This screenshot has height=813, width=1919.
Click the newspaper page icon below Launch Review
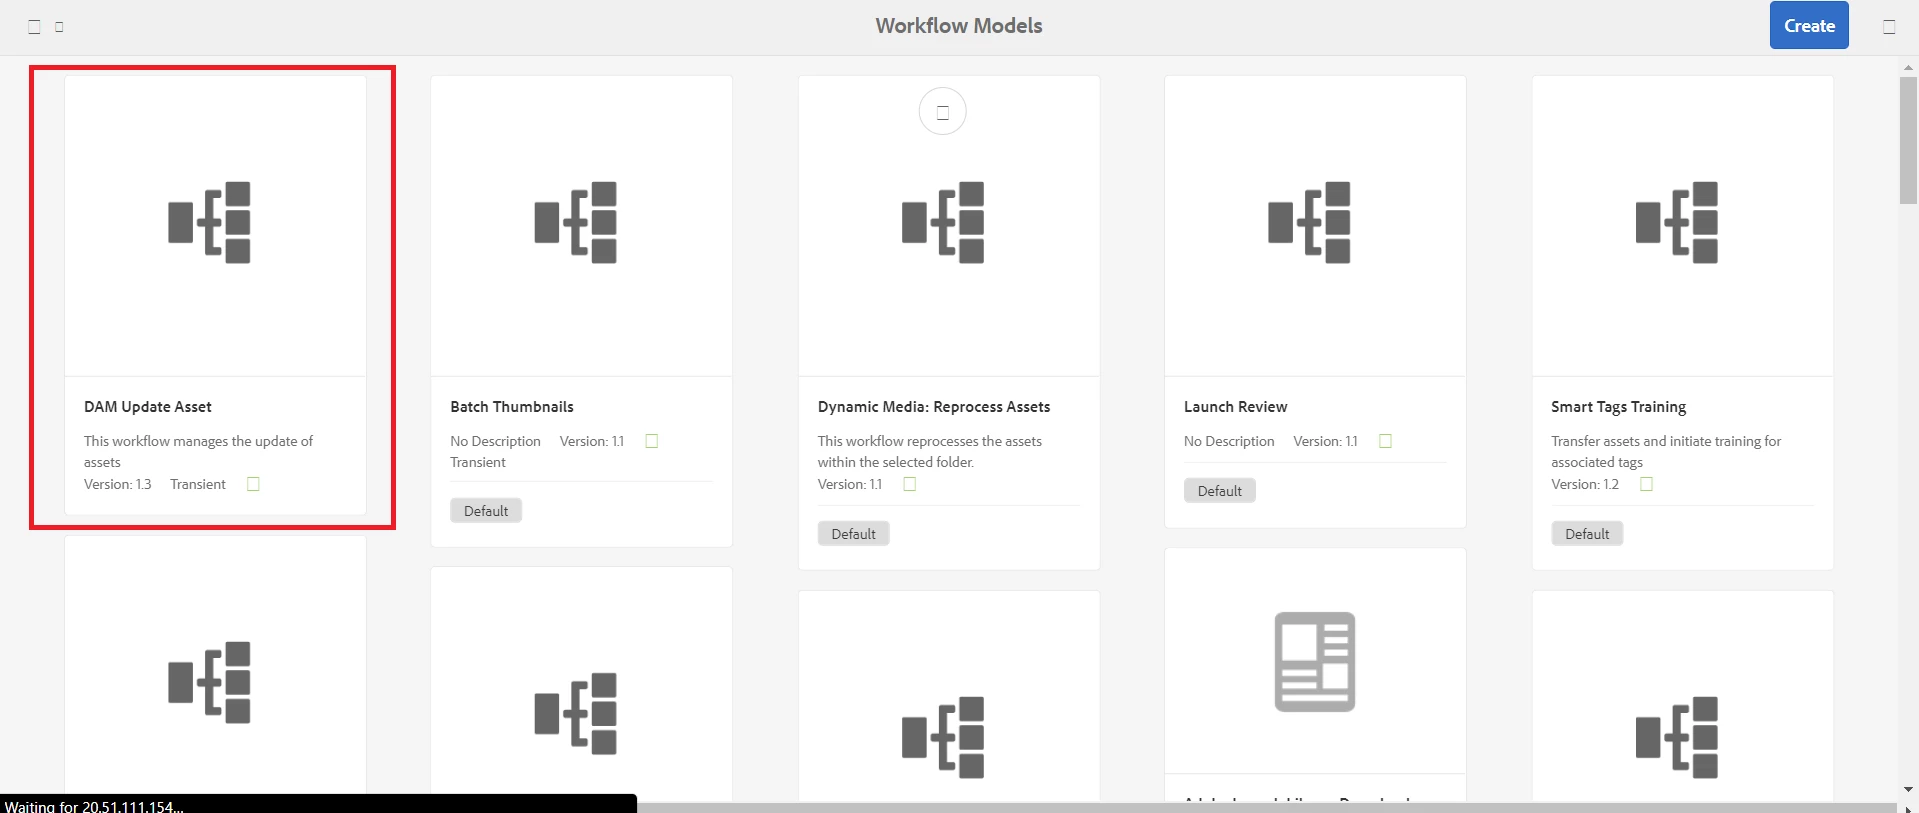[1315, 662]
